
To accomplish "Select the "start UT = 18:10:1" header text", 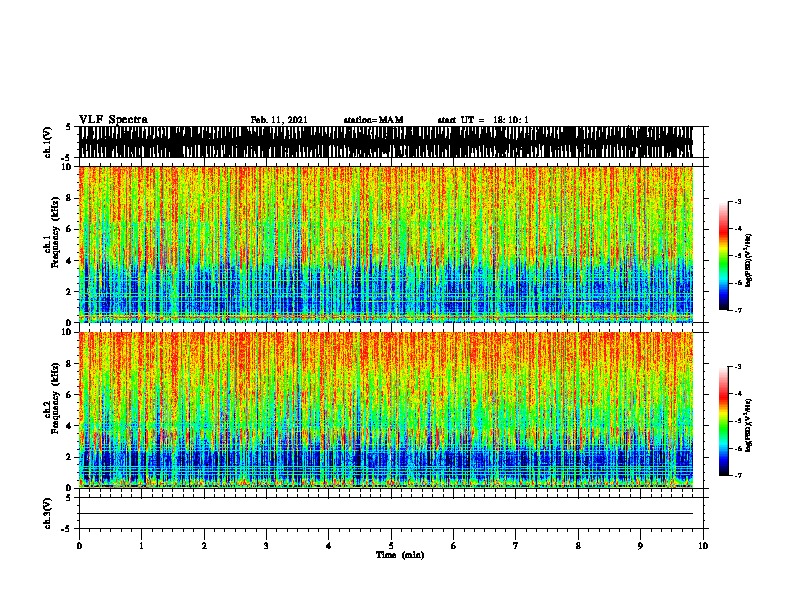I will 483,120.
